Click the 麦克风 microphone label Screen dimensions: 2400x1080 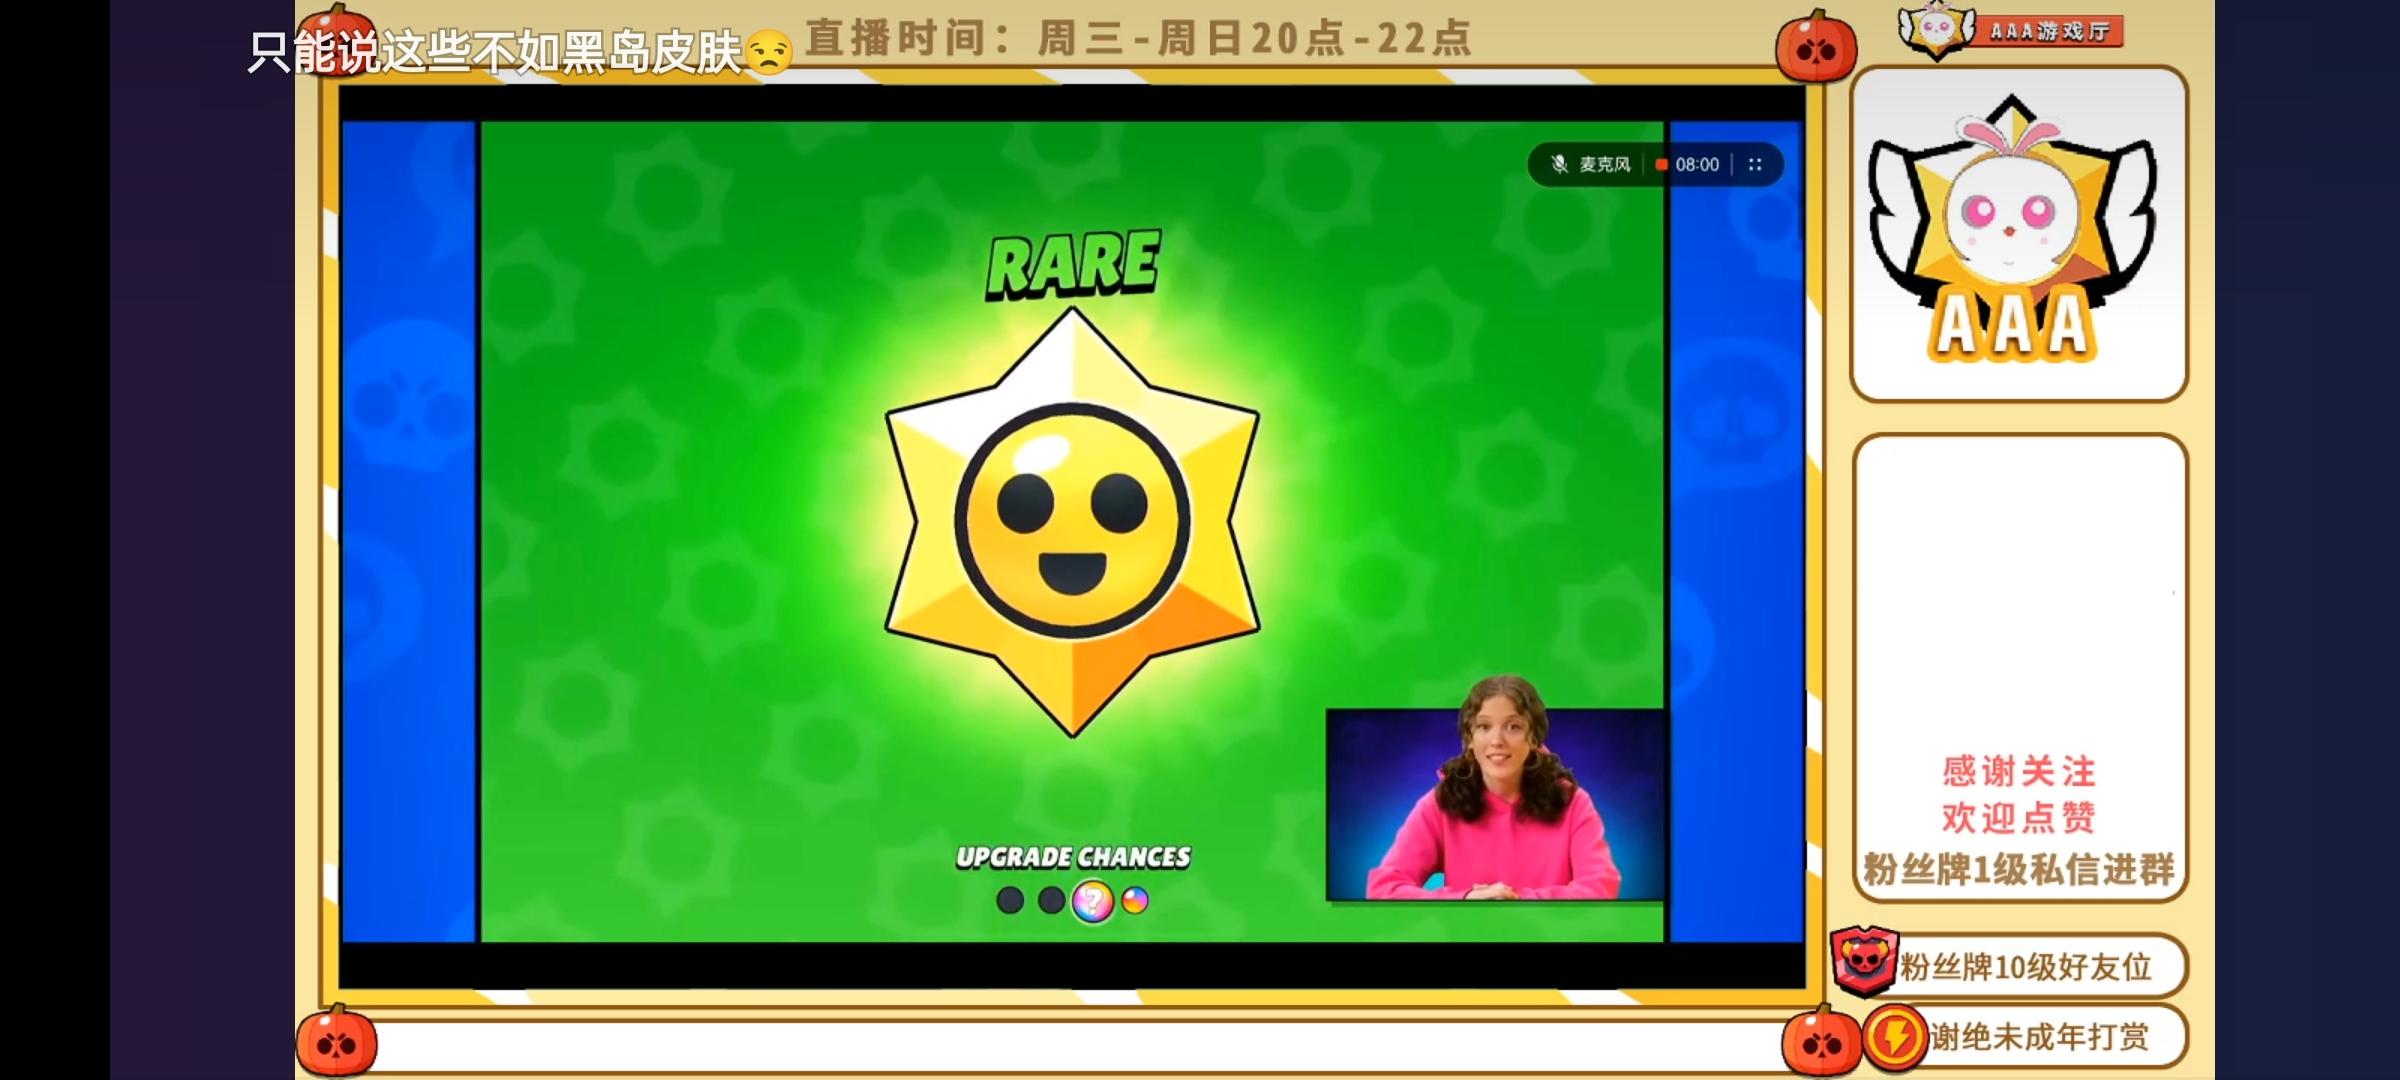[1604, 164]
